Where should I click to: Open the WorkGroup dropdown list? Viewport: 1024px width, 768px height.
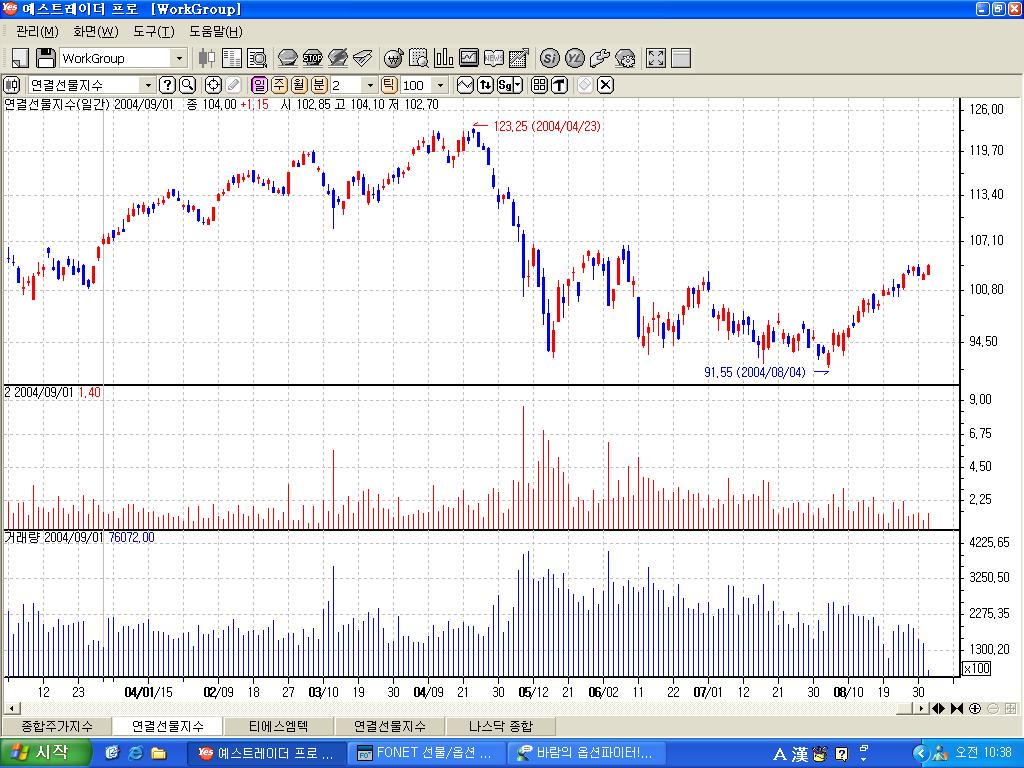click(179, 58)
